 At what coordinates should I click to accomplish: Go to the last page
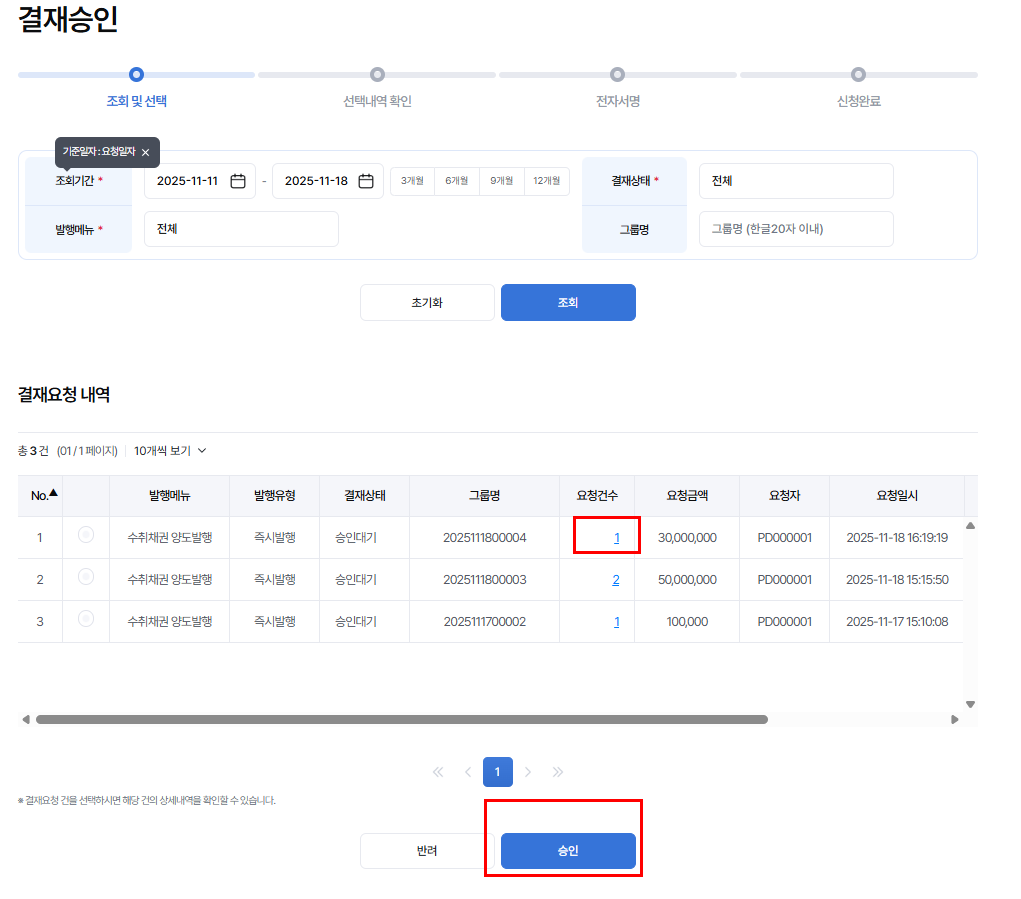click(x=557, y=772)
